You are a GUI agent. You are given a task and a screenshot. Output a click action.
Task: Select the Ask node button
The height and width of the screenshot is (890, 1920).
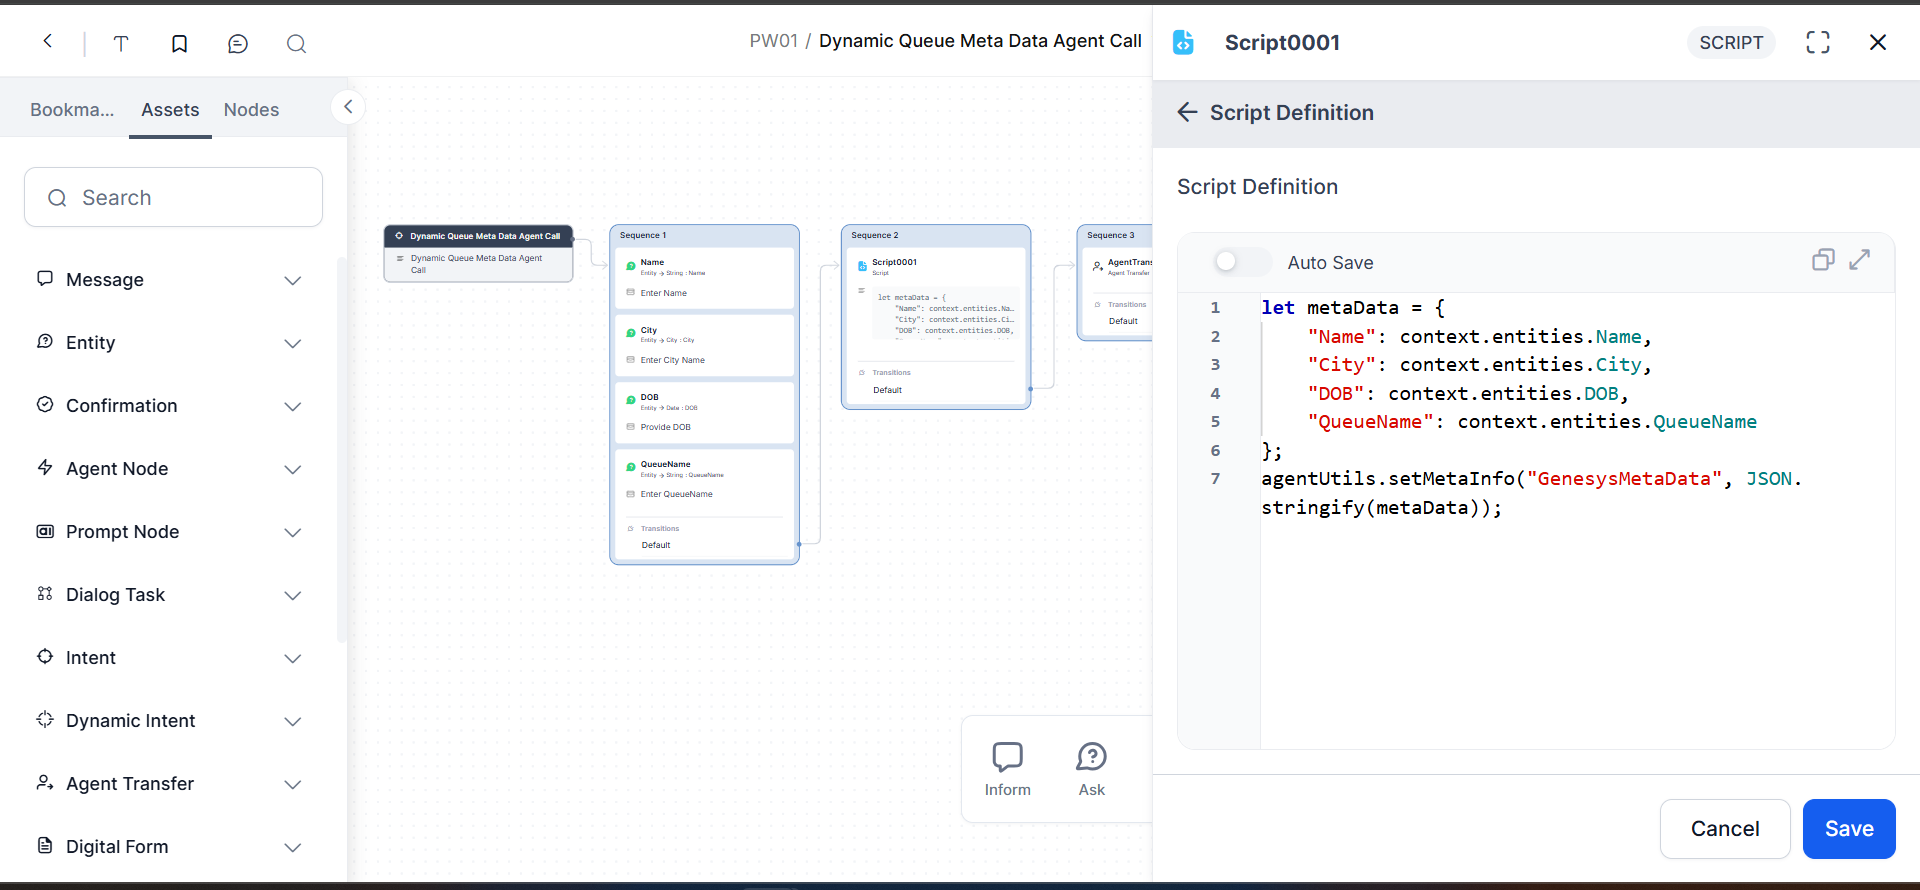(x=1091, y=768)
